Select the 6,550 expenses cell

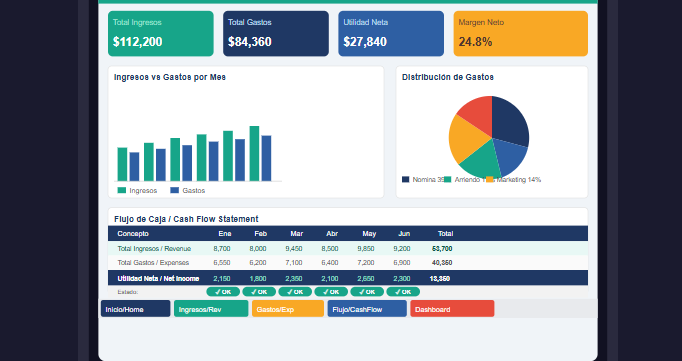click(222, 263)
